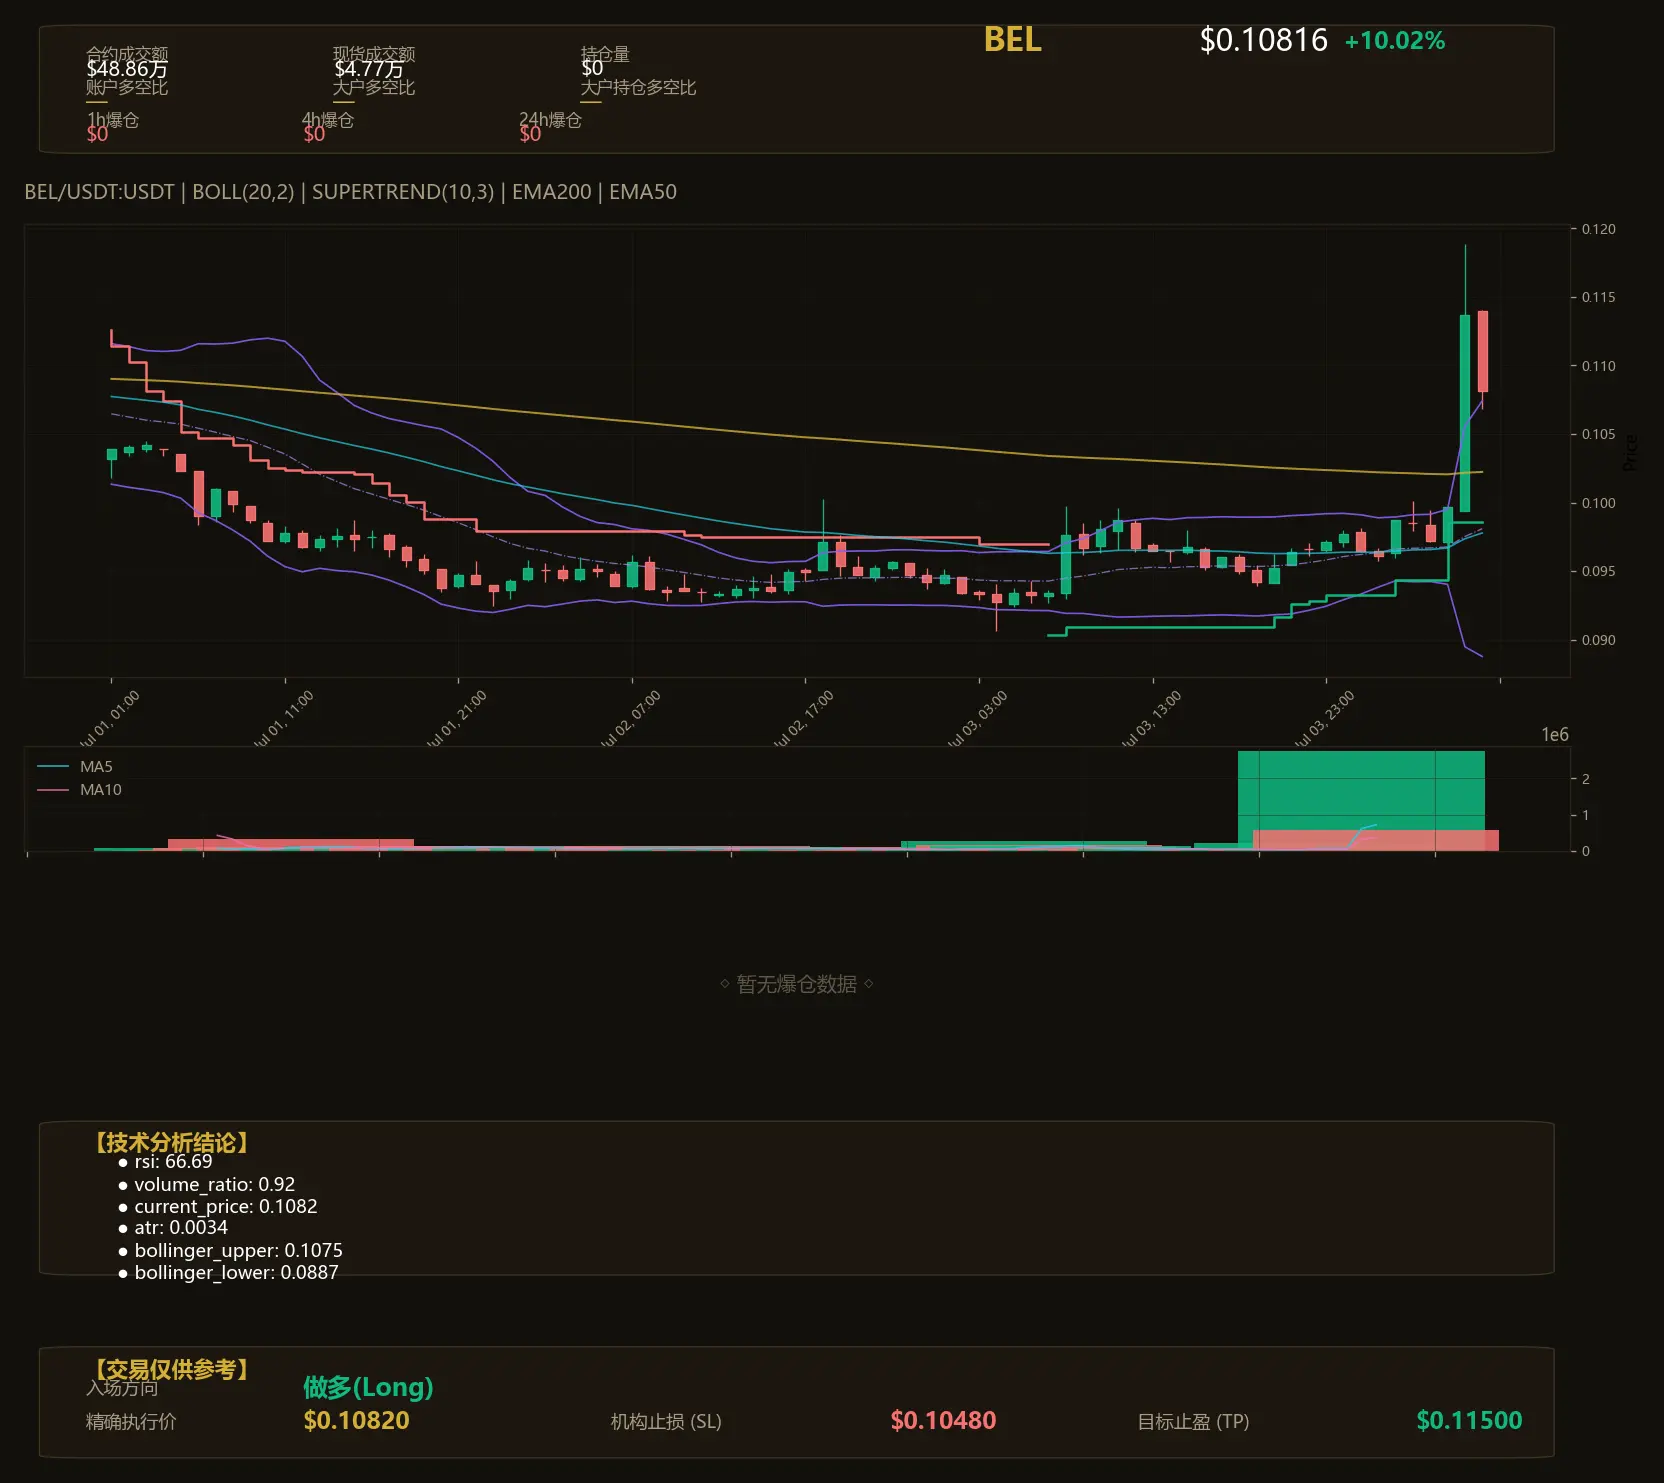Click the 4h爆仓 liquidation label
1664x1483 pixels.
tap(328, 120)
